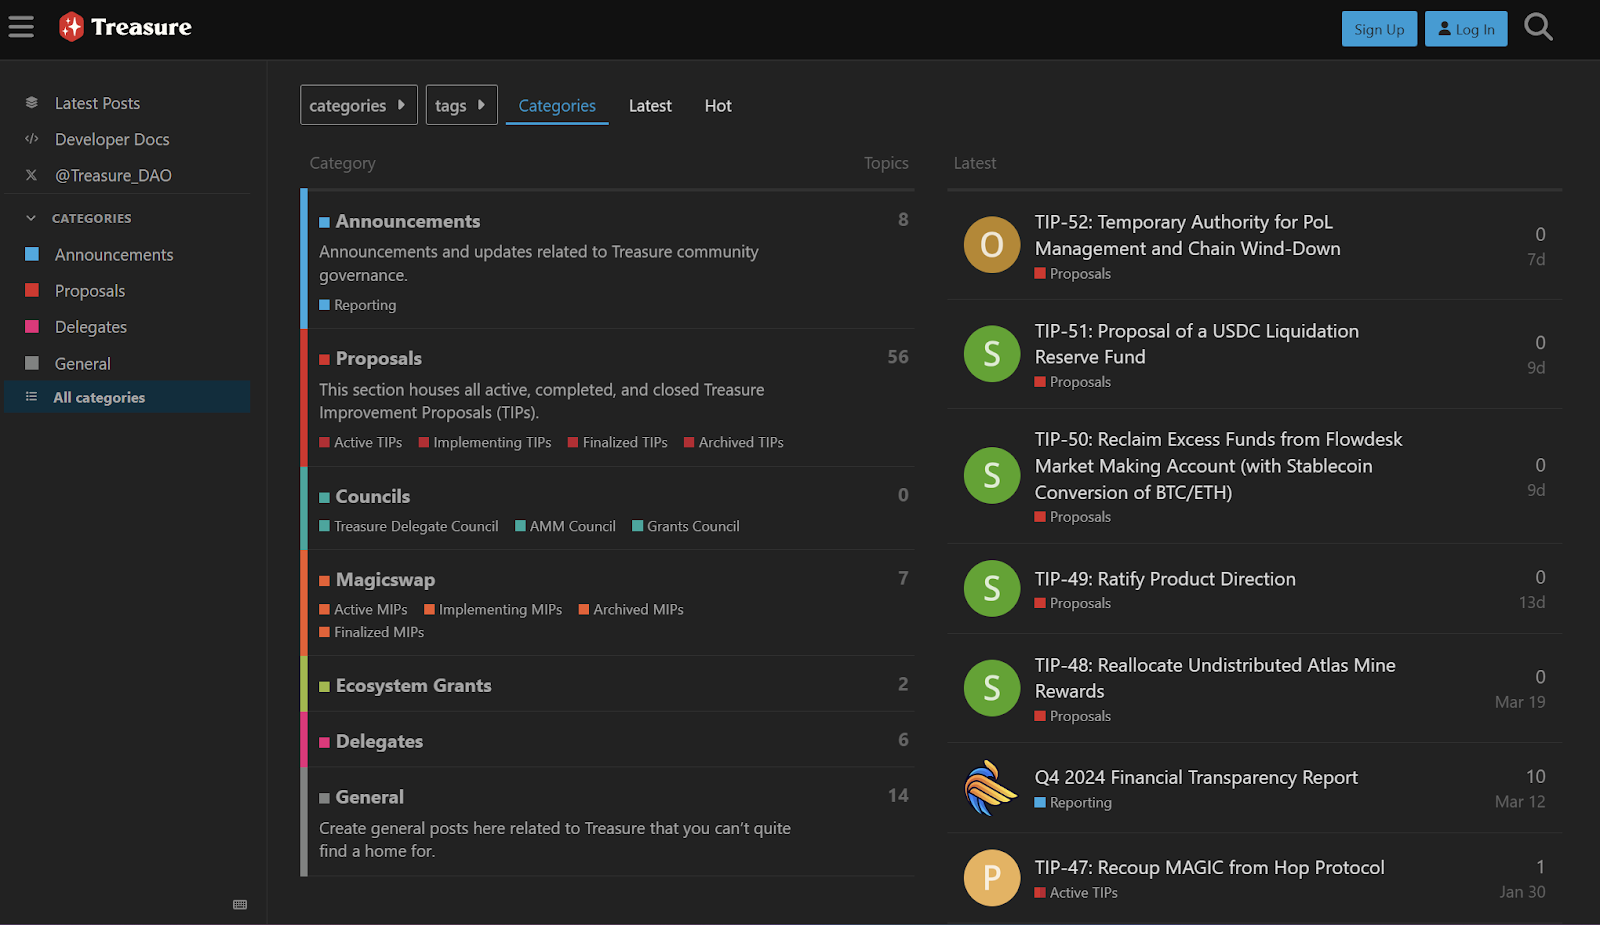Viewport: 1600px width, 925px height.
Task: Open TIP-51 USDC Liquidation Reserve Fund topic
Action: coord(1197,344)
